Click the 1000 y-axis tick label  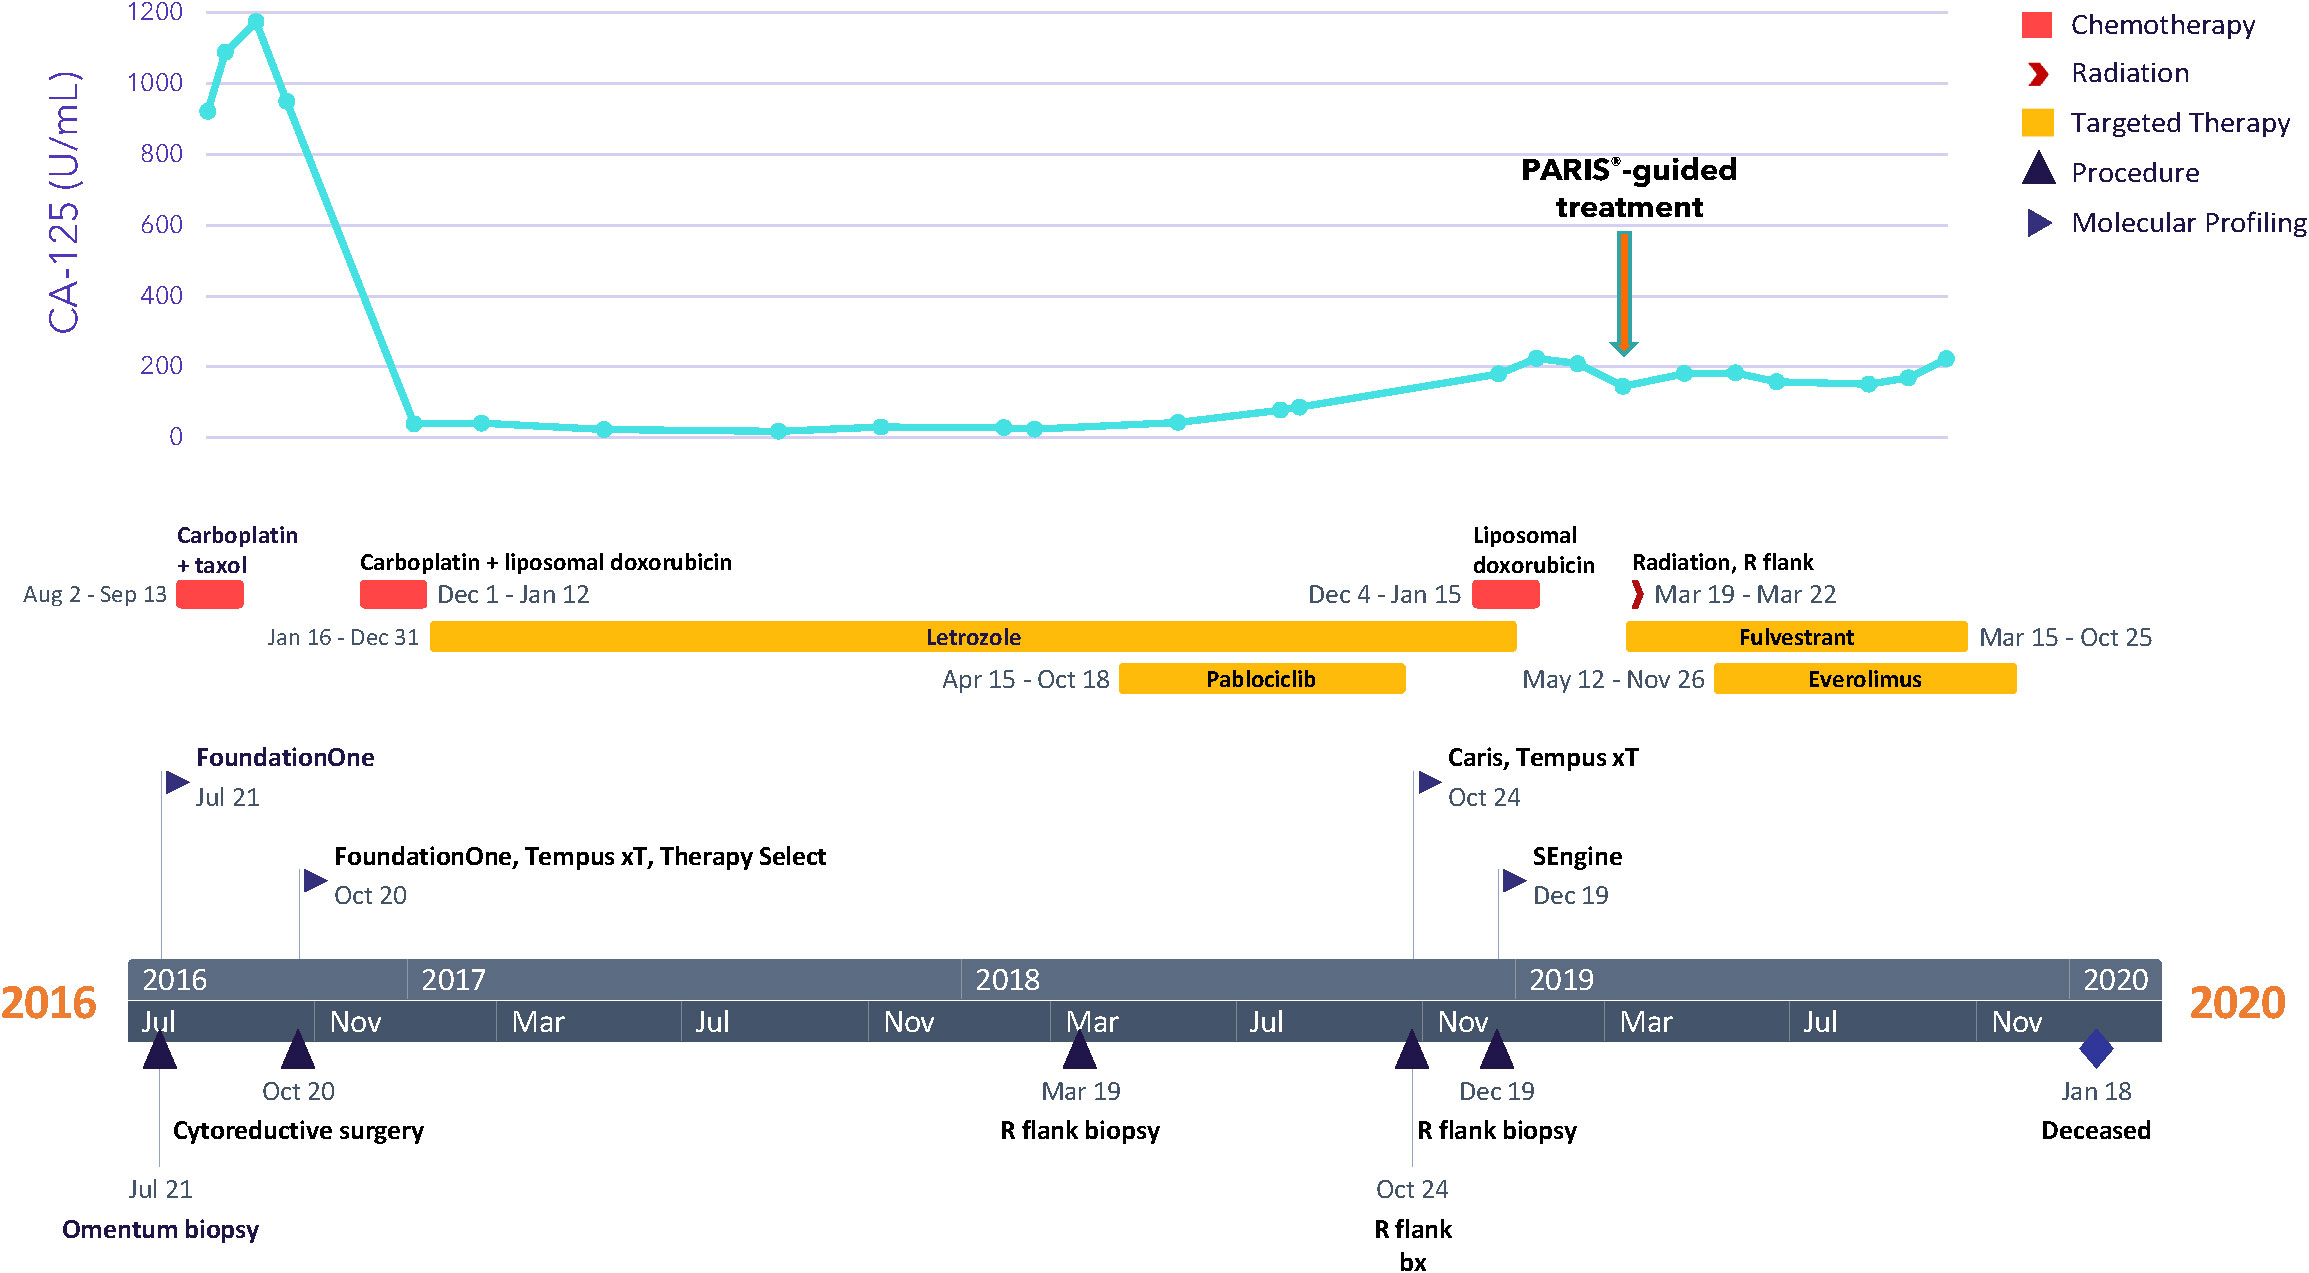(155, 83)
